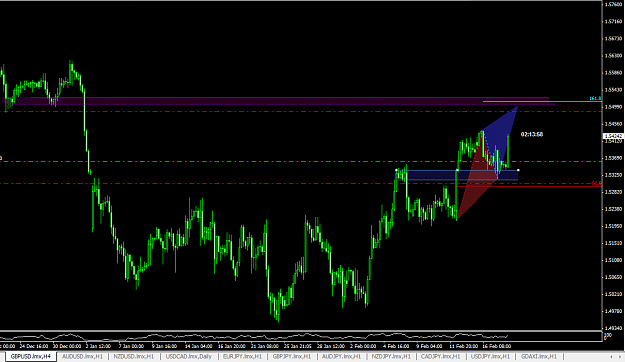
Task: Click the 1.51080 price scale label
Action: point(613,260)
